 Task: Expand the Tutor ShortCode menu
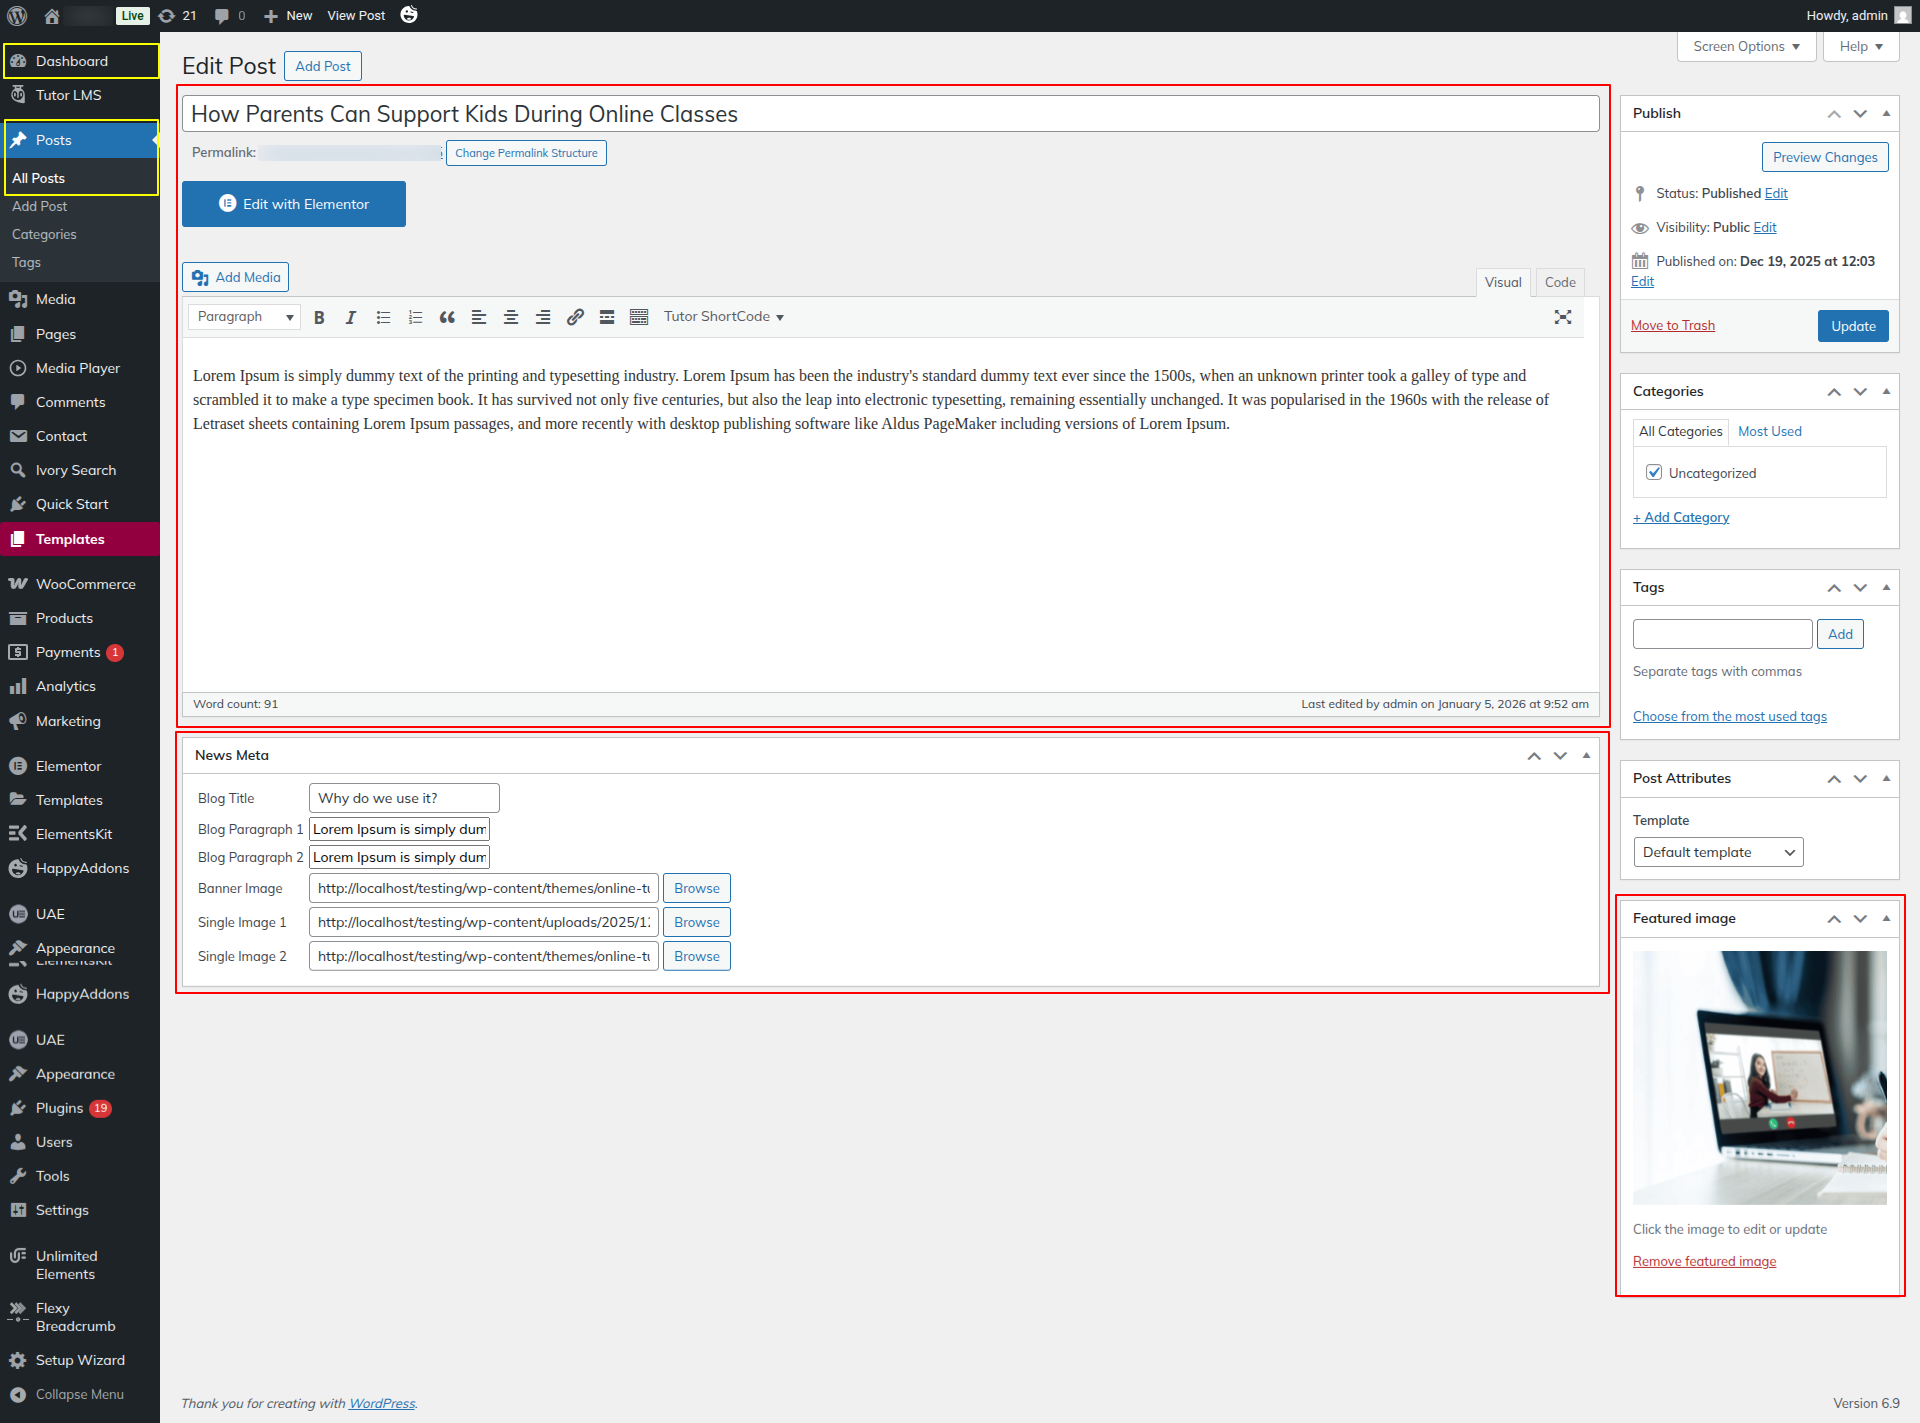(x=724, y=317)
